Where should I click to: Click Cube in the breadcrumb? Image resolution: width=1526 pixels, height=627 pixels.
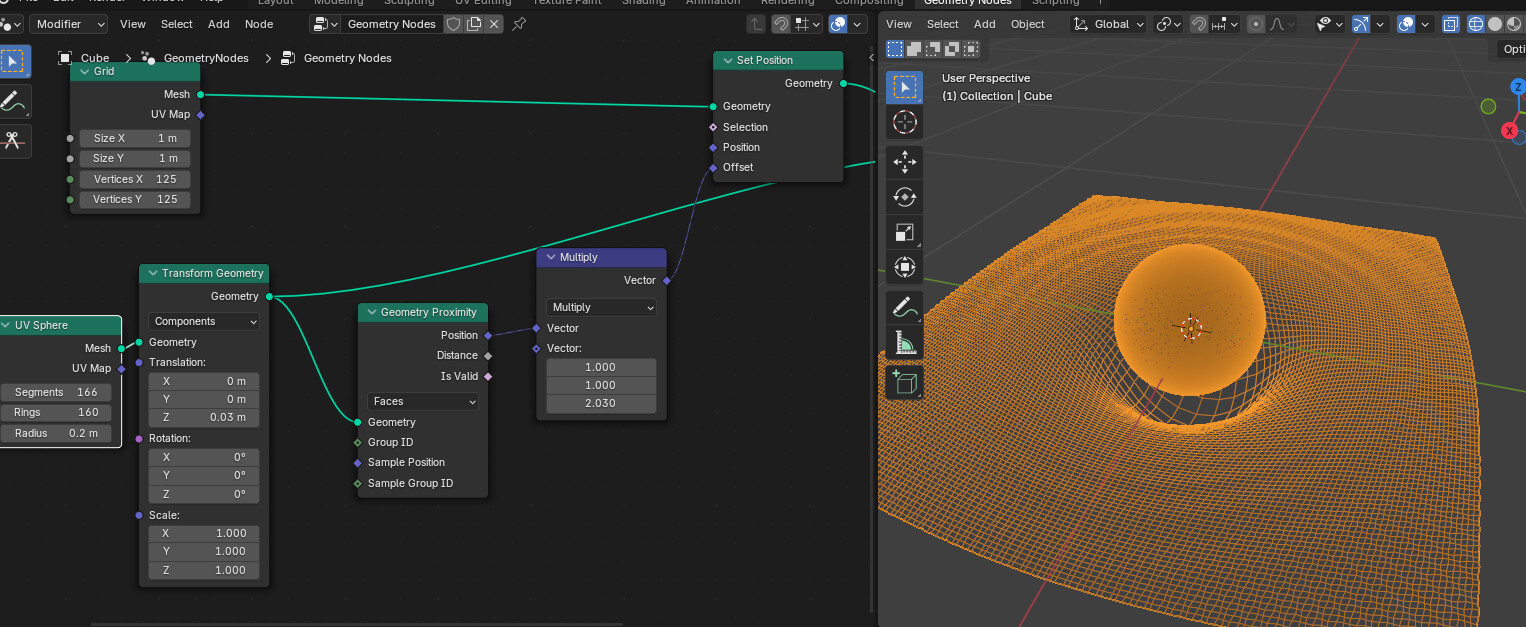pyautogui.click(x=95, y=58)
